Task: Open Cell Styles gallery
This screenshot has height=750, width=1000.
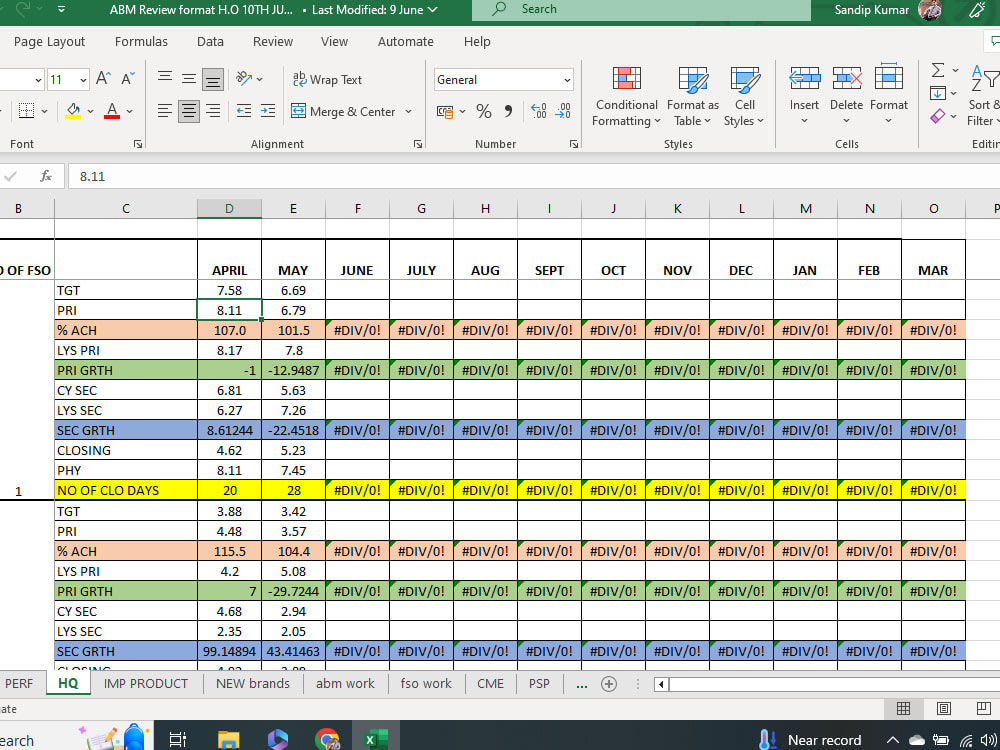Action: click(x=744, y=96)
